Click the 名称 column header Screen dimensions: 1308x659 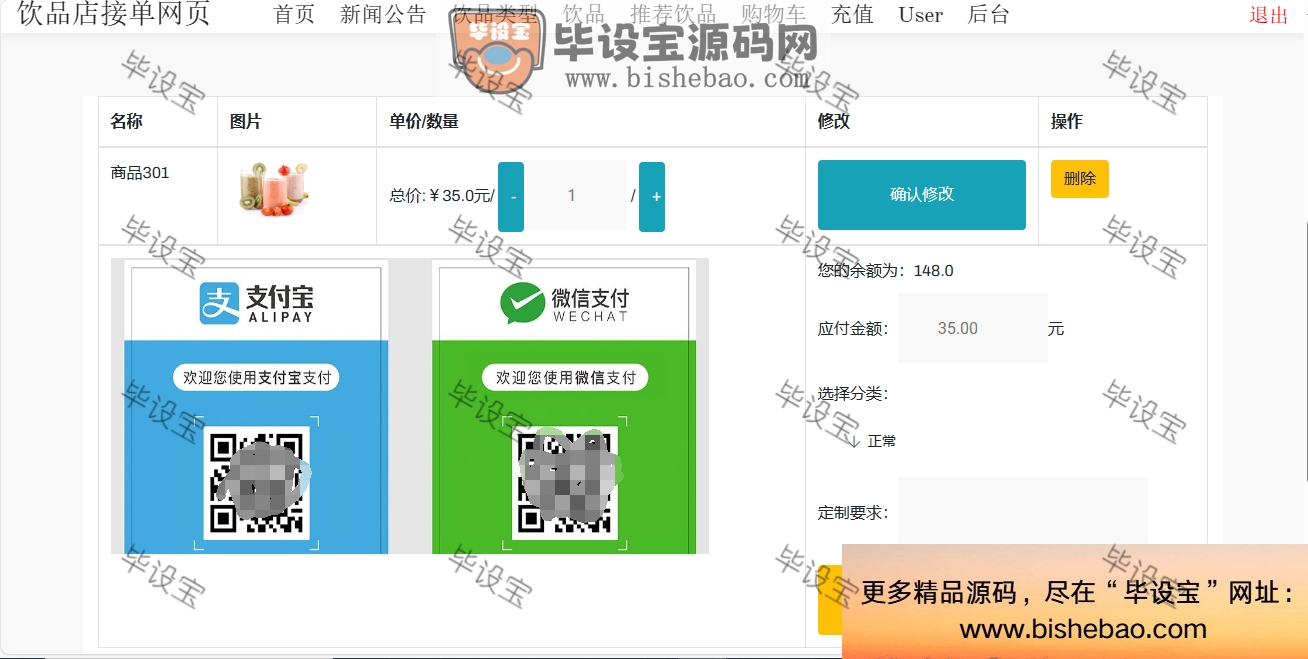(126, 121)
